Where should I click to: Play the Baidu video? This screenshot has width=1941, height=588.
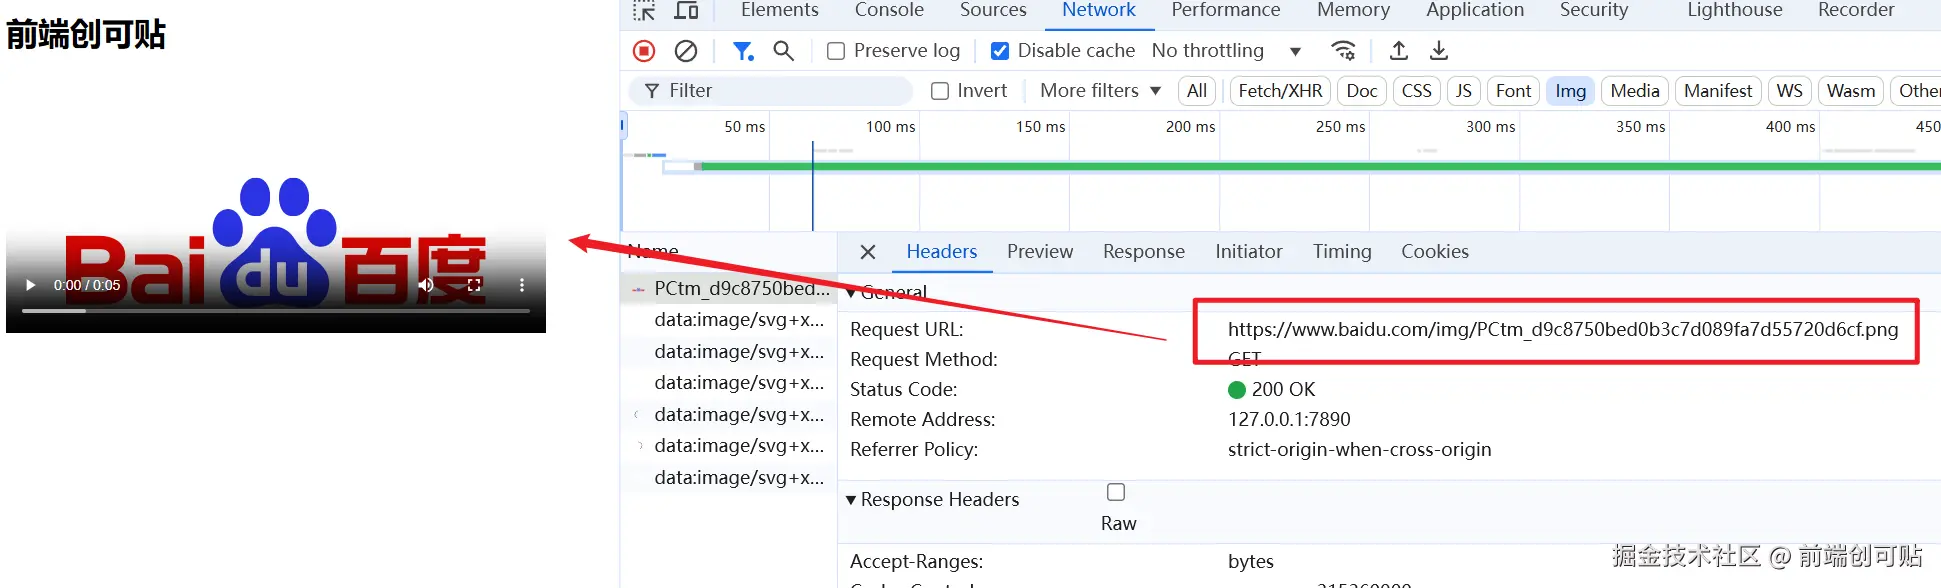click(30, 285)
